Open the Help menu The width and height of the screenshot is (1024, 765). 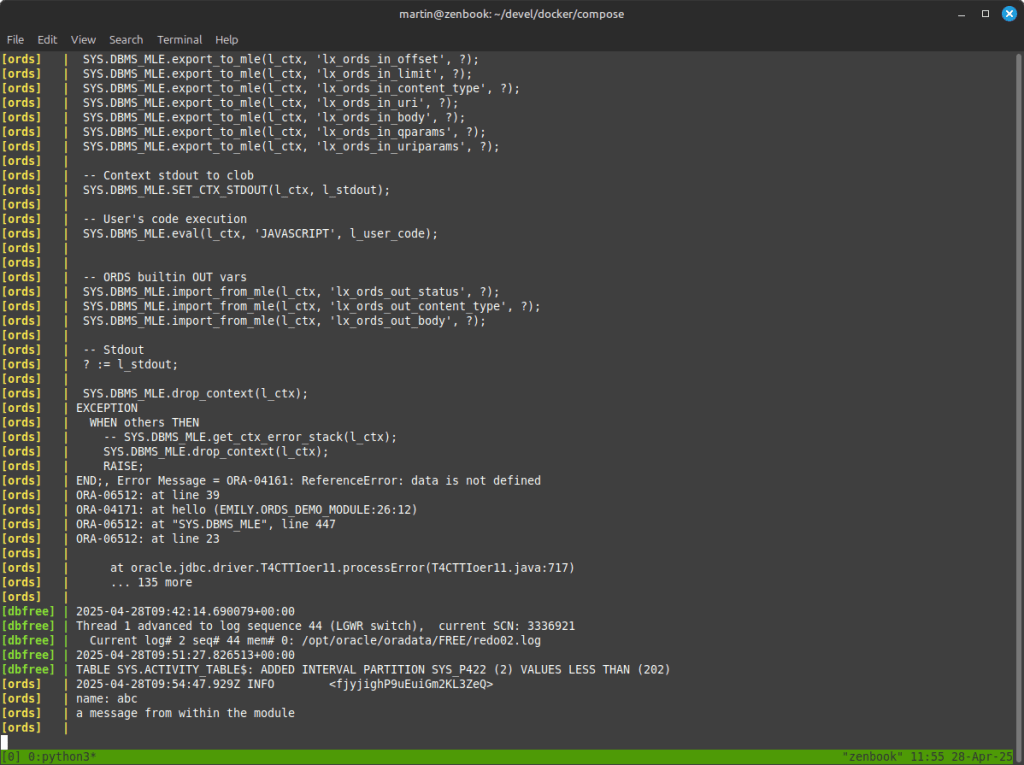(x=227, y=39)
